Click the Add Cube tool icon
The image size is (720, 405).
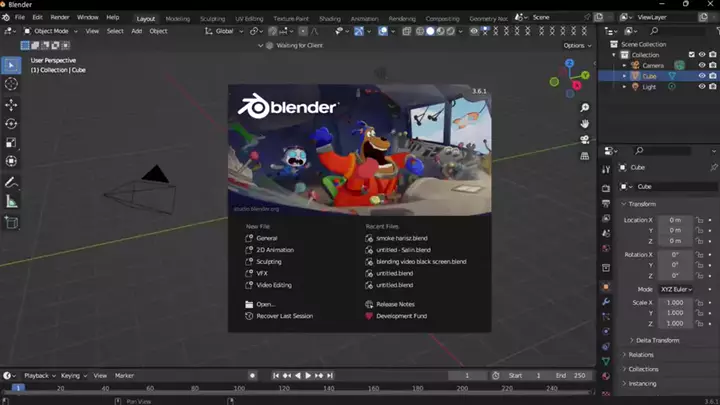[x=12, y=222]
